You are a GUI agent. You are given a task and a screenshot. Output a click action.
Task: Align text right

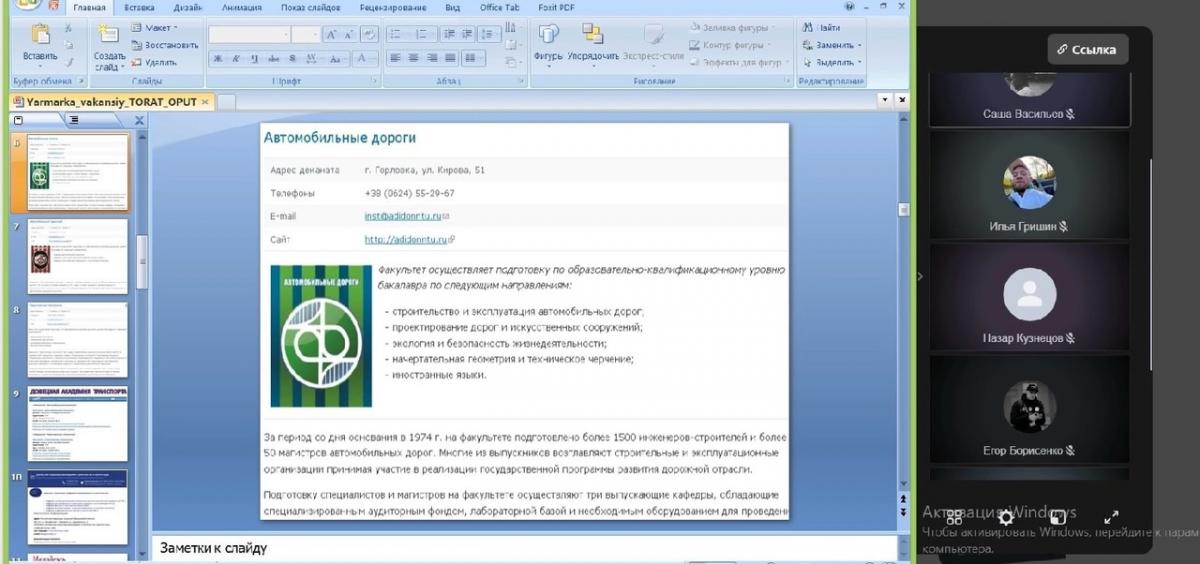click(432, 58)
